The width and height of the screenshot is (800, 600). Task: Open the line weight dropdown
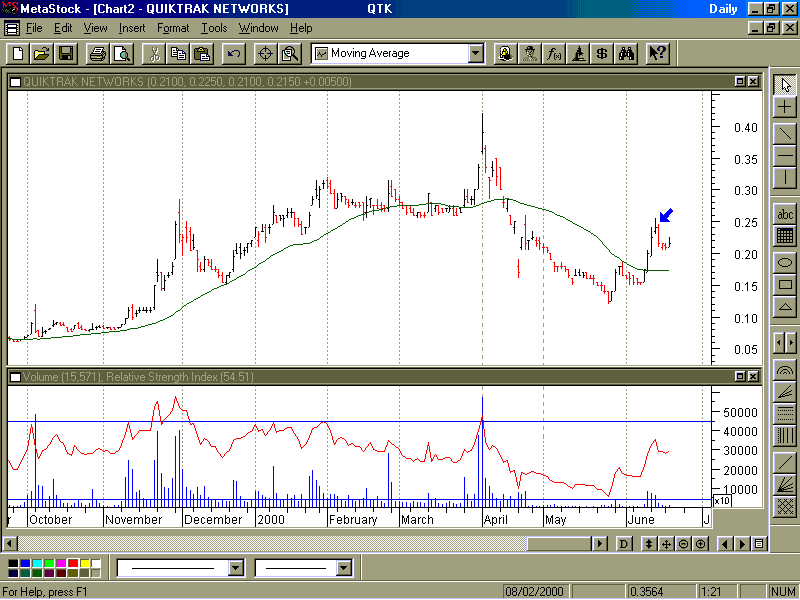point(344,567)
